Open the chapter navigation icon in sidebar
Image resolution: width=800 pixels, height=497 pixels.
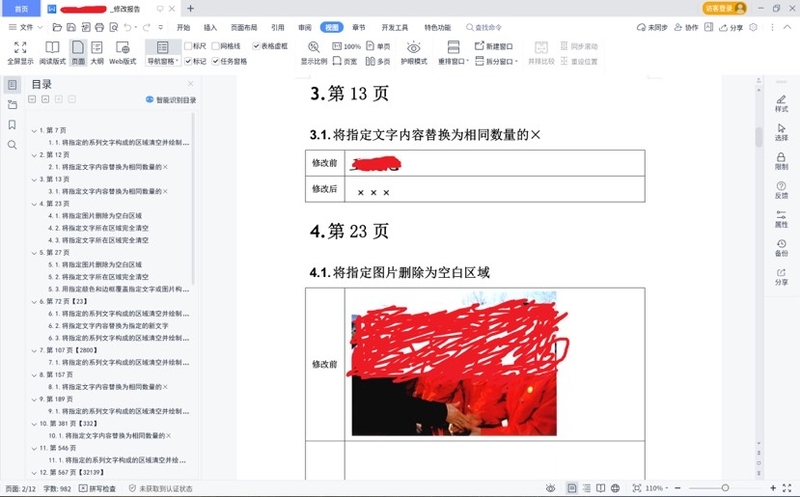(12, 105)
